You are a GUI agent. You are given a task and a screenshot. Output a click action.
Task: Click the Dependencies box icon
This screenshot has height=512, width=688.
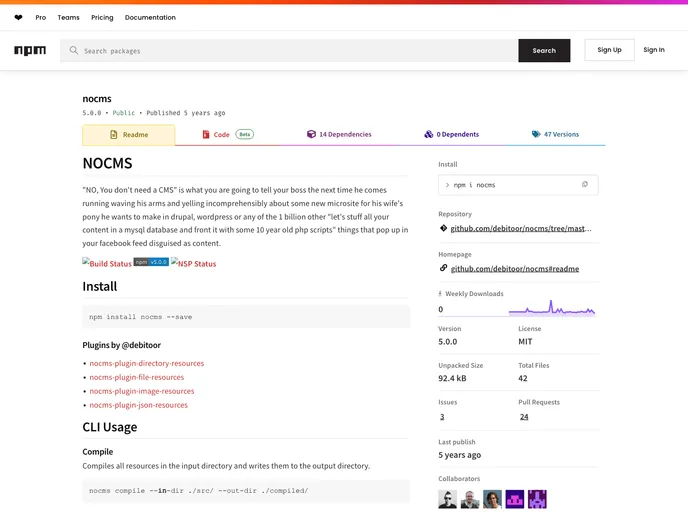[x=311, y=134]
